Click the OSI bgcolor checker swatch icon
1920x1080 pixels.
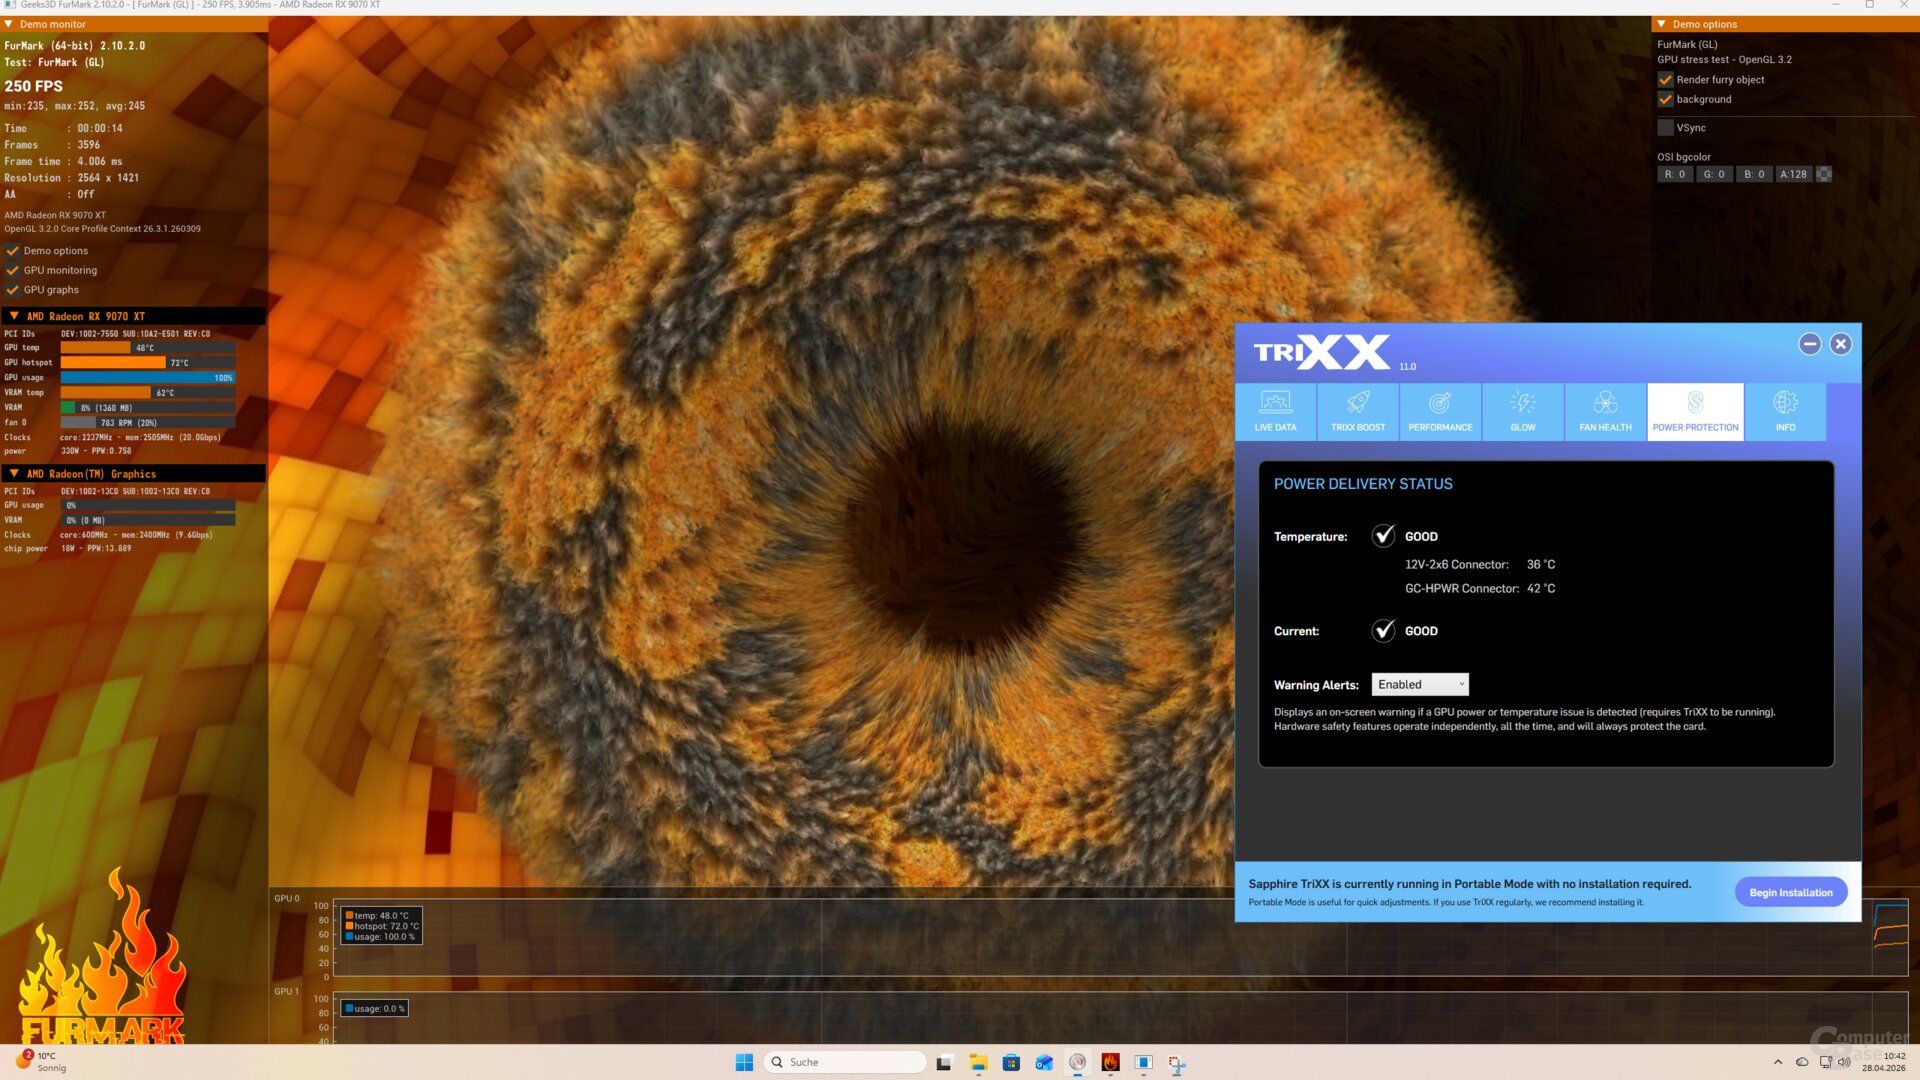click(x=1824, y=174)
